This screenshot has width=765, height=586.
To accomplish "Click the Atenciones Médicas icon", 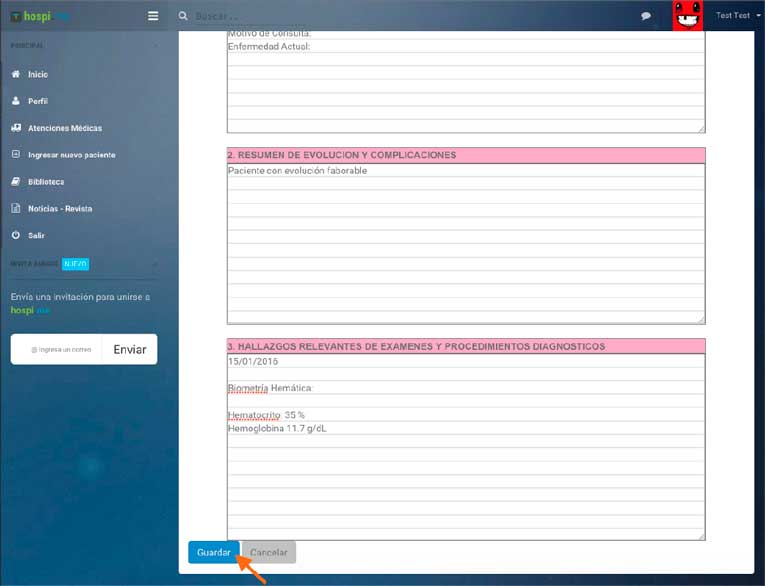I will 16,128.
